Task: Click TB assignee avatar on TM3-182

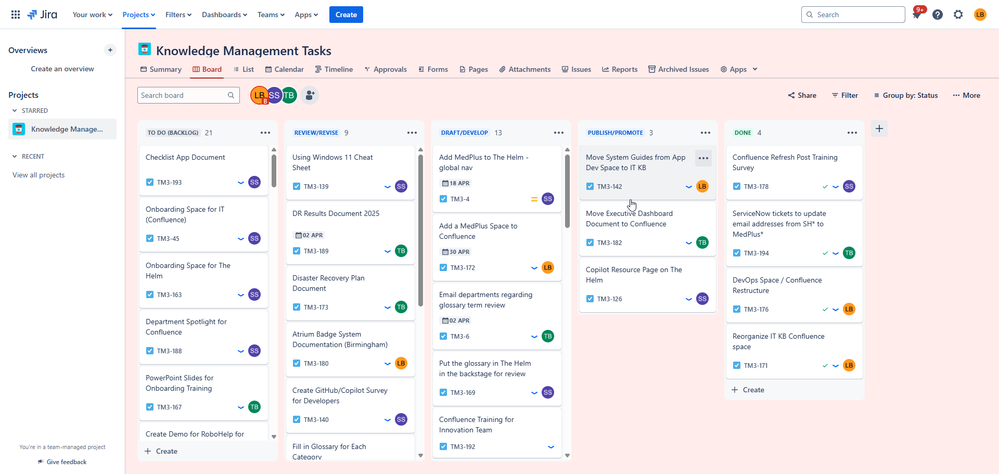Action: tap(702, 243)
